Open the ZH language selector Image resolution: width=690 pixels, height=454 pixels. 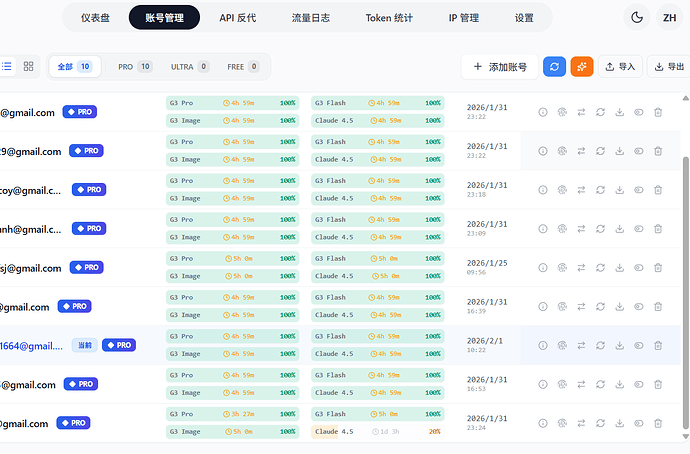669,18
